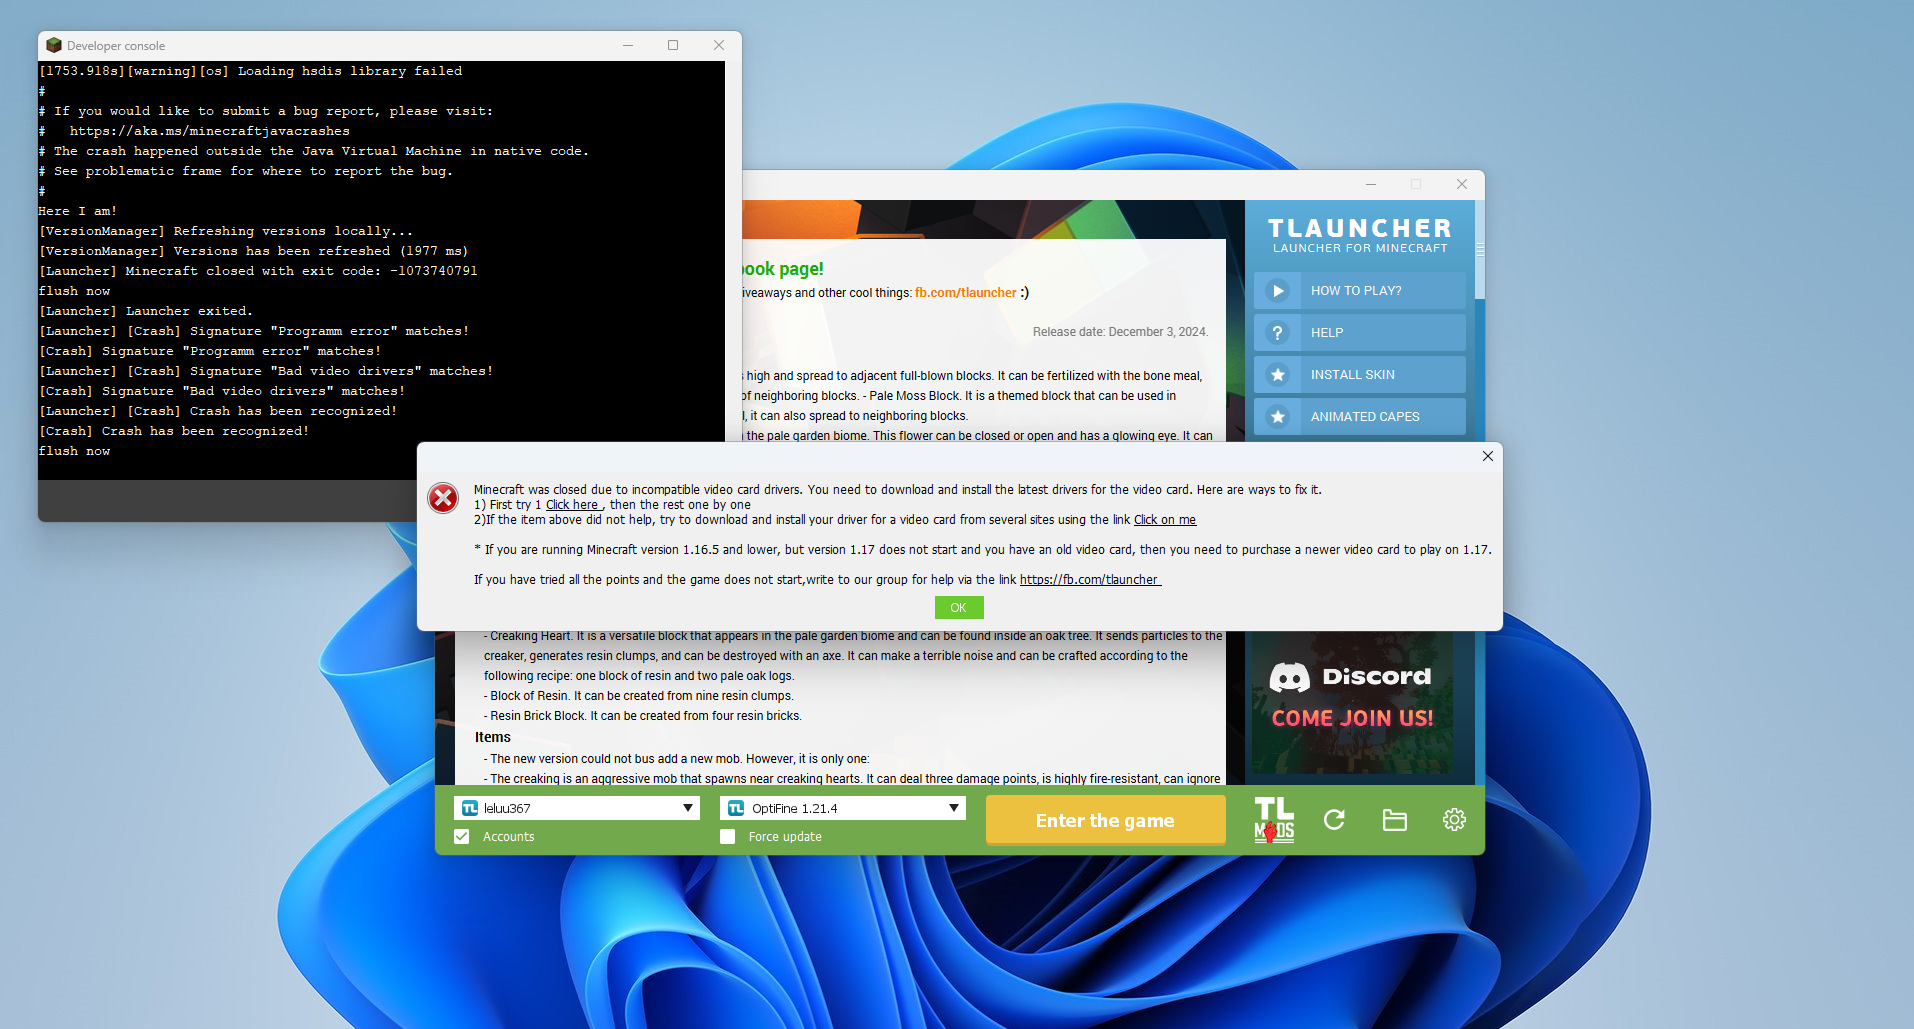Image resolution: width=1914 pixels, height=1029 pixels.
Task: Open TL Mods from the launcher bar
Action: [x=1274, y=820]
